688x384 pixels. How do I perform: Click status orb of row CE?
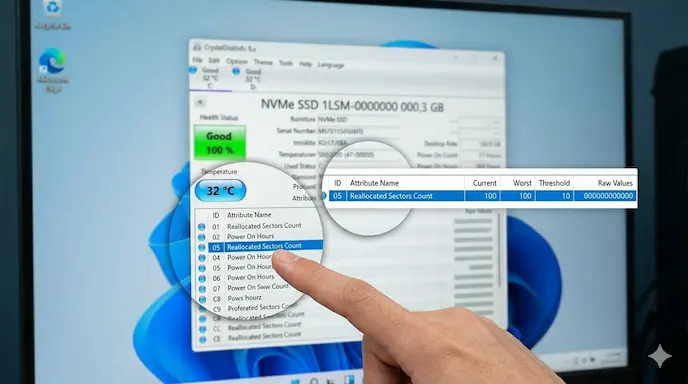pyautogui.click(x=202, y=339)
